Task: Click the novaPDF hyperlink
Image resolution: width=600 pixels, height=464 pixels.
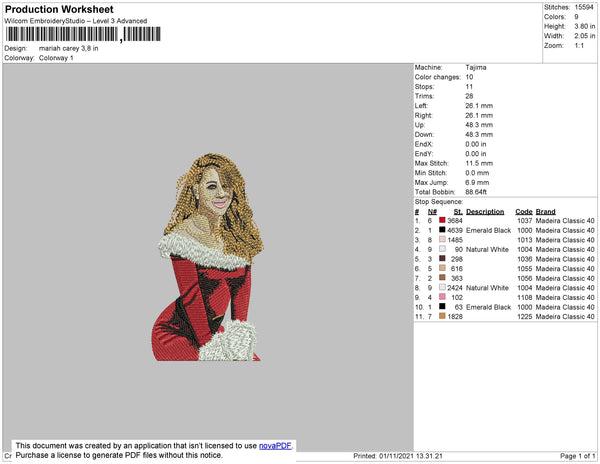Action: tap(275, 446)
